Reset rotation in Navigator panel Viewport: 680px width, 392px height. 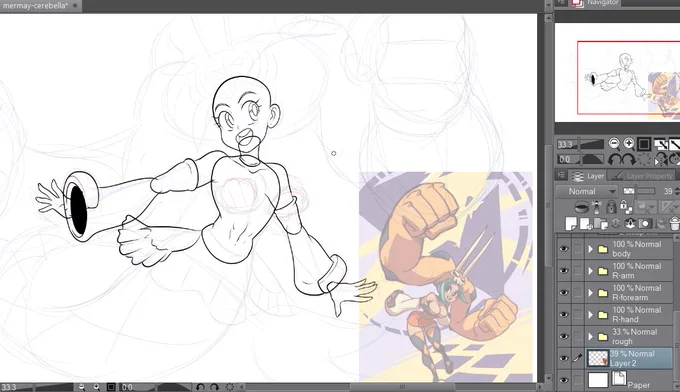pos(644,159)
